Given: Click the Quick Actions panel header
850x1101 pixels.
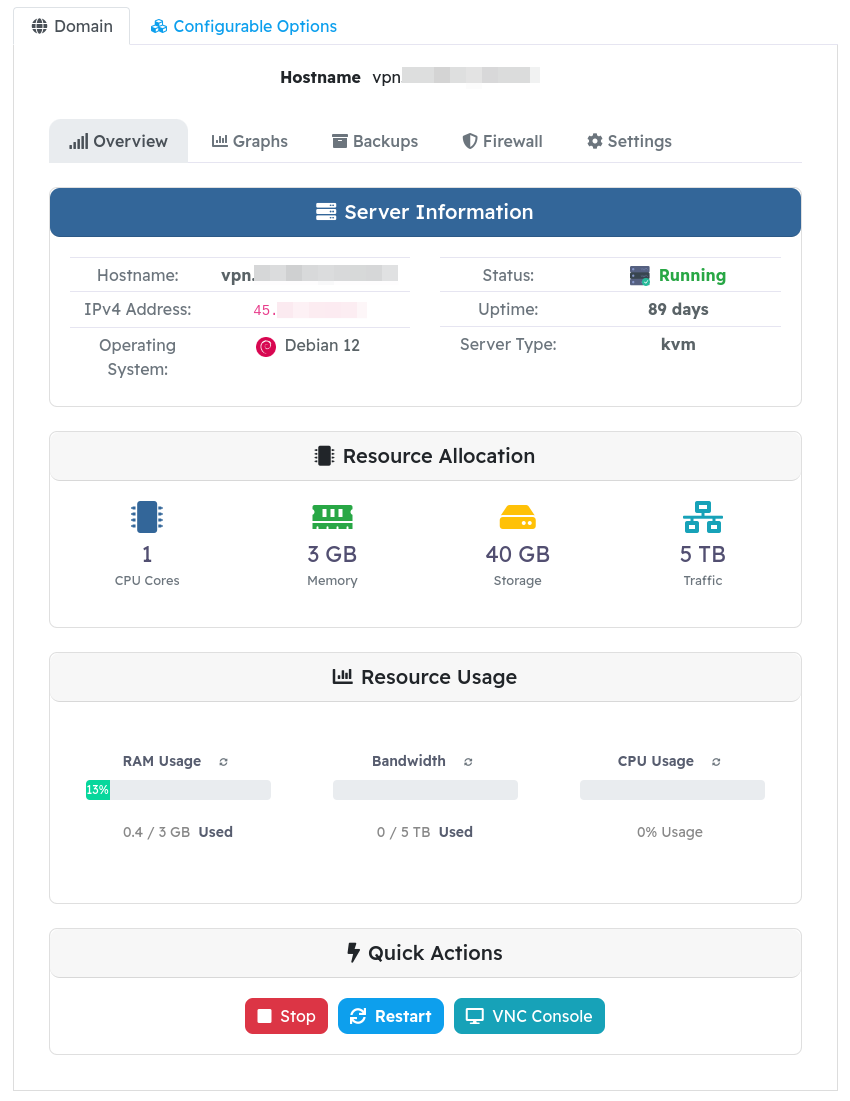Looking at the screenshot, I should 425,953.
